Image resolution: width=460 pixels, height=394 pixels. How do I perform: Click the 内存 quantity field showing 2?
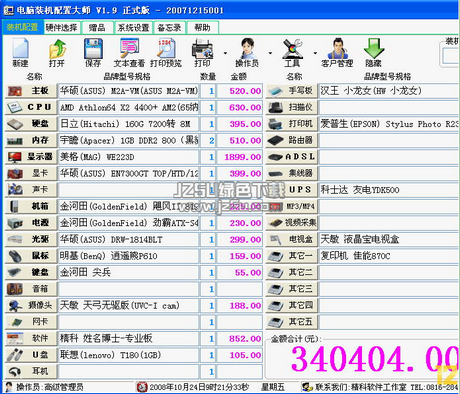[208, 140]
